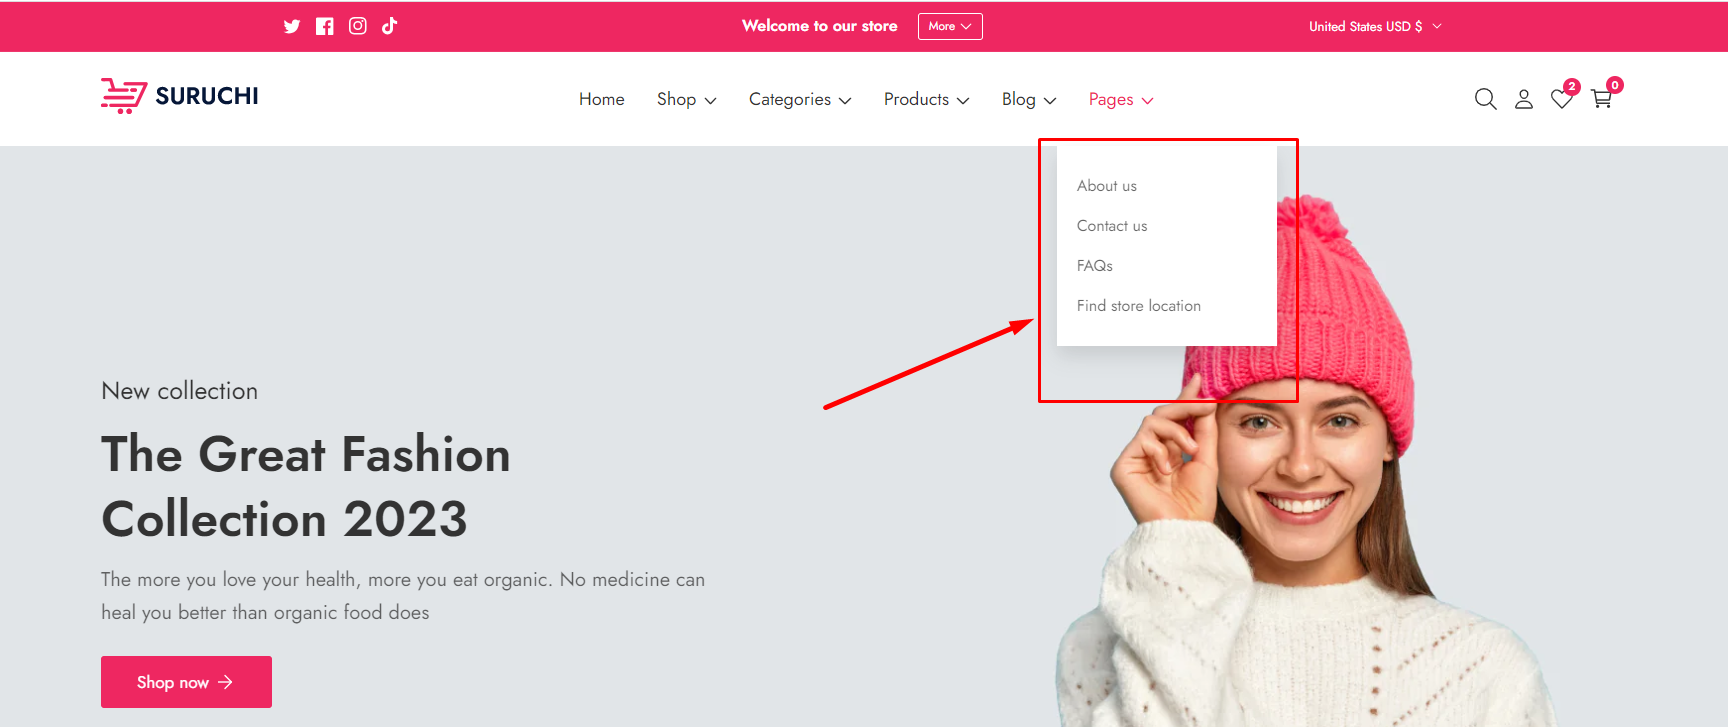The height and width of the screenshot is (727, 1728).
Task: Expand the Shop menu
Action: pos(687,99)
